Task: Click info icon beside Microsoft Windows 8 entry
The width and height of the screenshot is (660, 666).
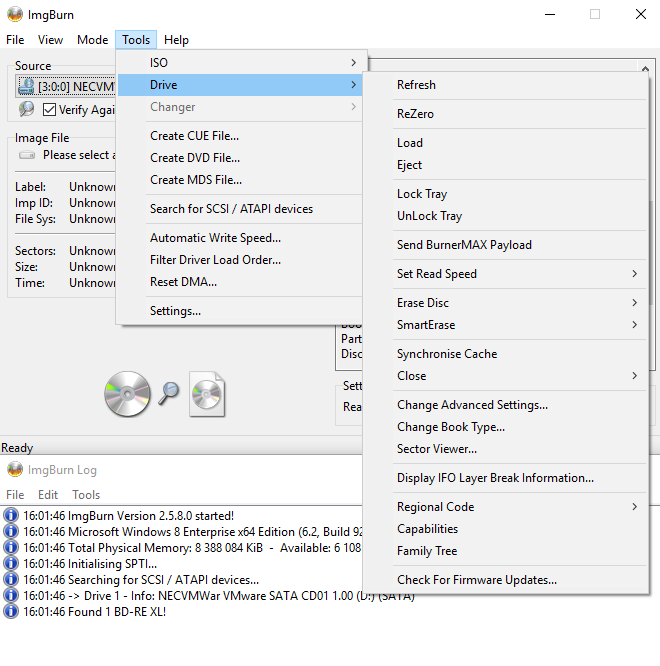Action: [x=11, y=531]
